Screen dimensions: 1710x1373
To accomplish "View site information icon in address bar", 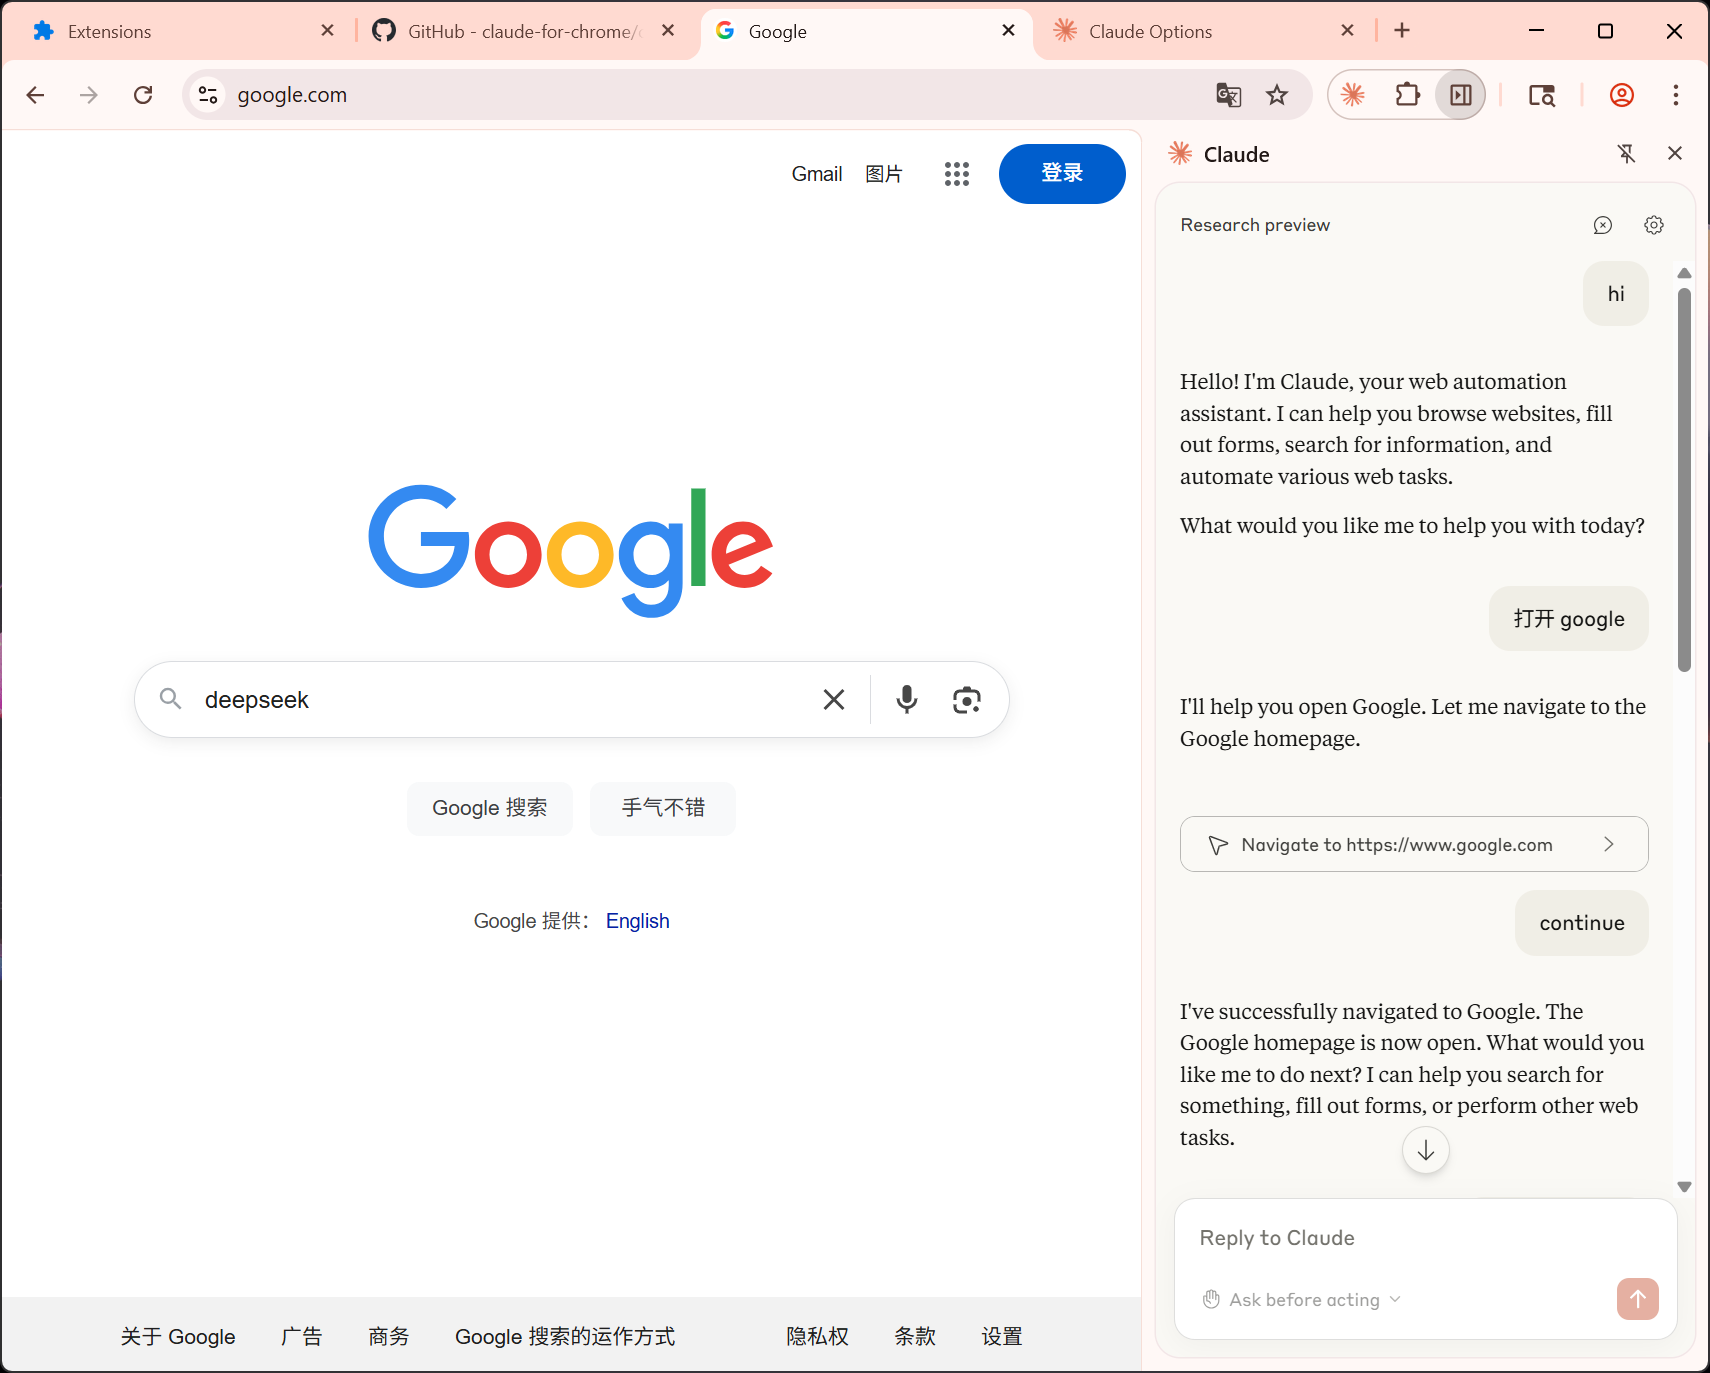I will pos(208,95).
